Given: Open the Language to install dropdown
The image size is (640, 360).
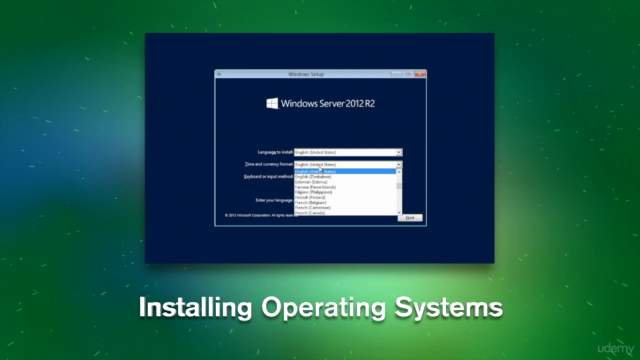Looking at the screenshot, I should (348, 152).
